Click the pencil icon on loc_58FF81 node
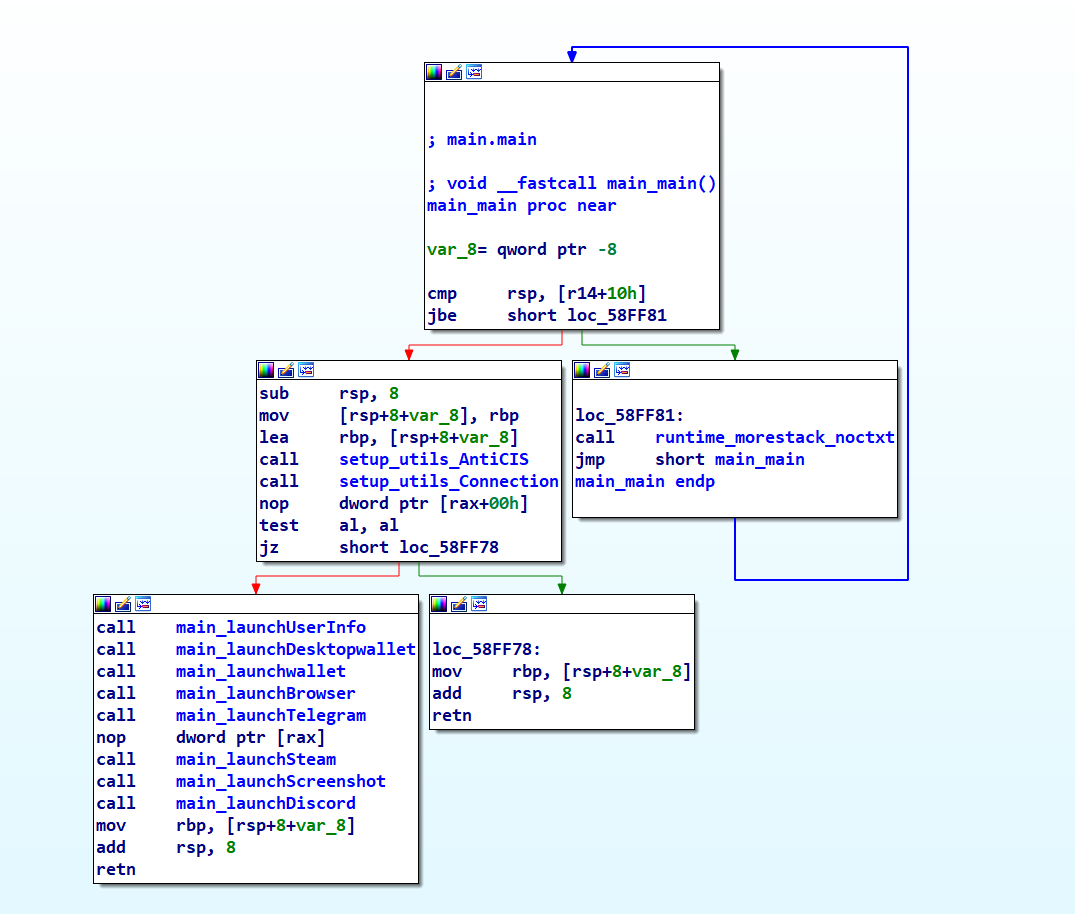This screenshot has width=1075, height=914. click(602, 370)
